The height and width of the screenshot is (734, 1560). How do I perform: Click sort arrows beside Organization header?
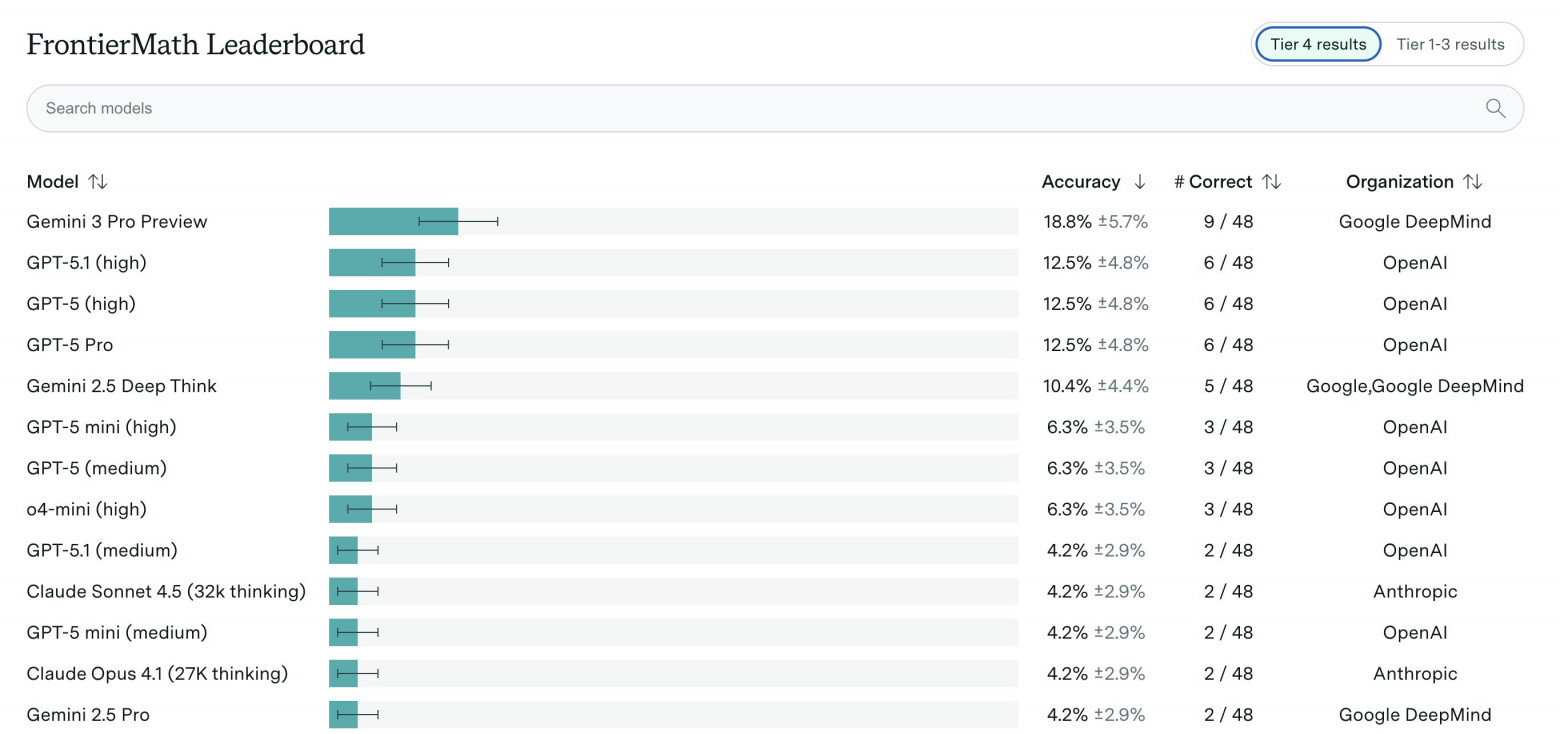pyautogui.click(x=1472, y=182)
